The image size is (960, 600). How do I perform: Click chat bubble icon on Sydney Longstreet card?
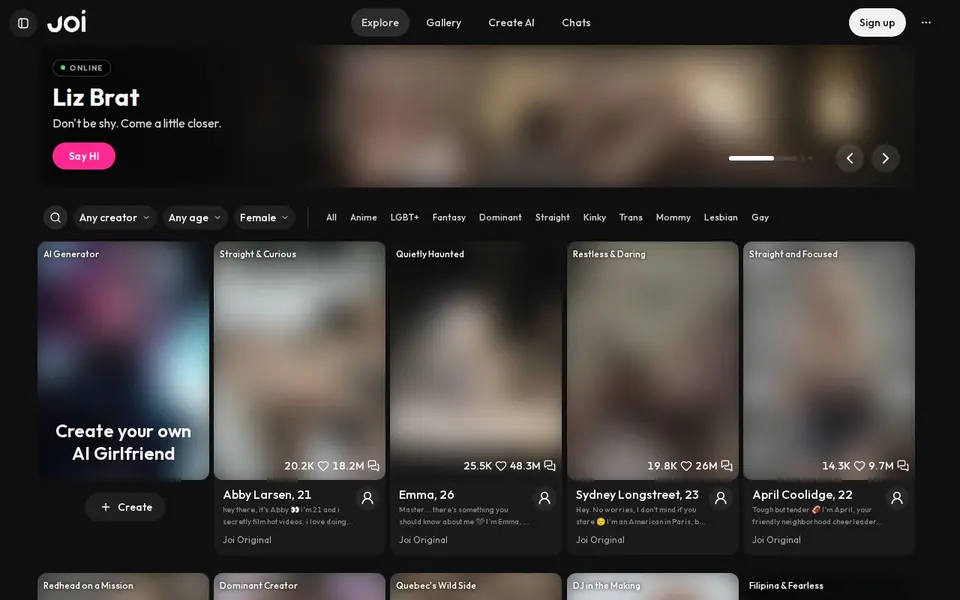click(x=727, y=466)
